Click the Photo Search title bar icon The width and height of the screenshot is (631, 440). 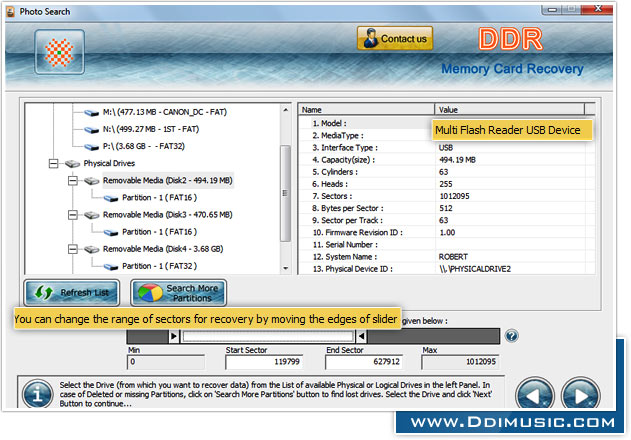[11, 12]
